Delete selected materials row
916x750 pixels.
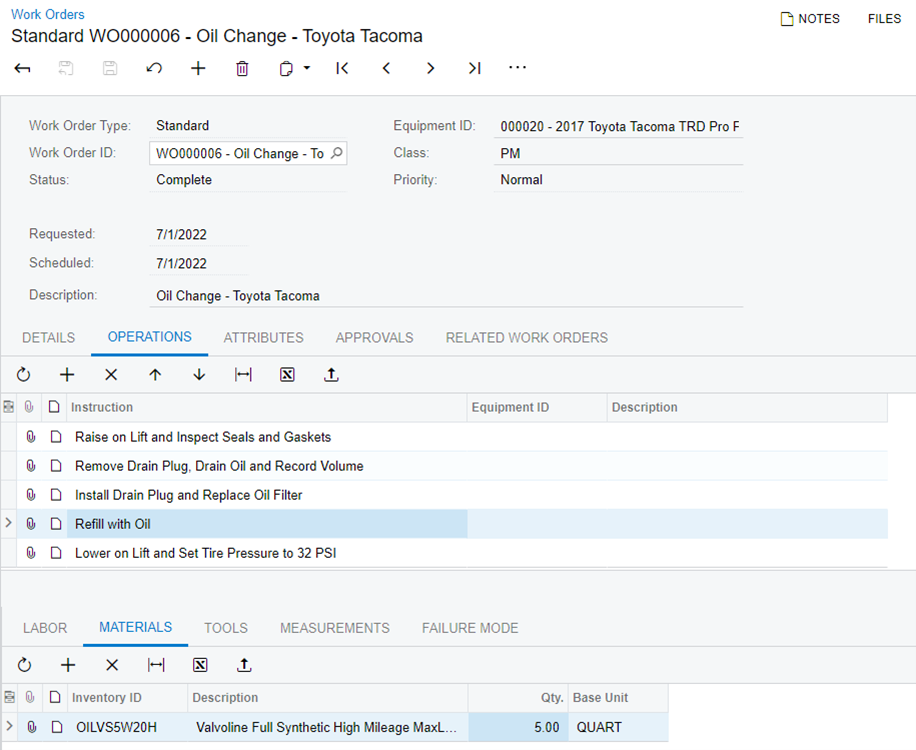click(x=112, y=665)
